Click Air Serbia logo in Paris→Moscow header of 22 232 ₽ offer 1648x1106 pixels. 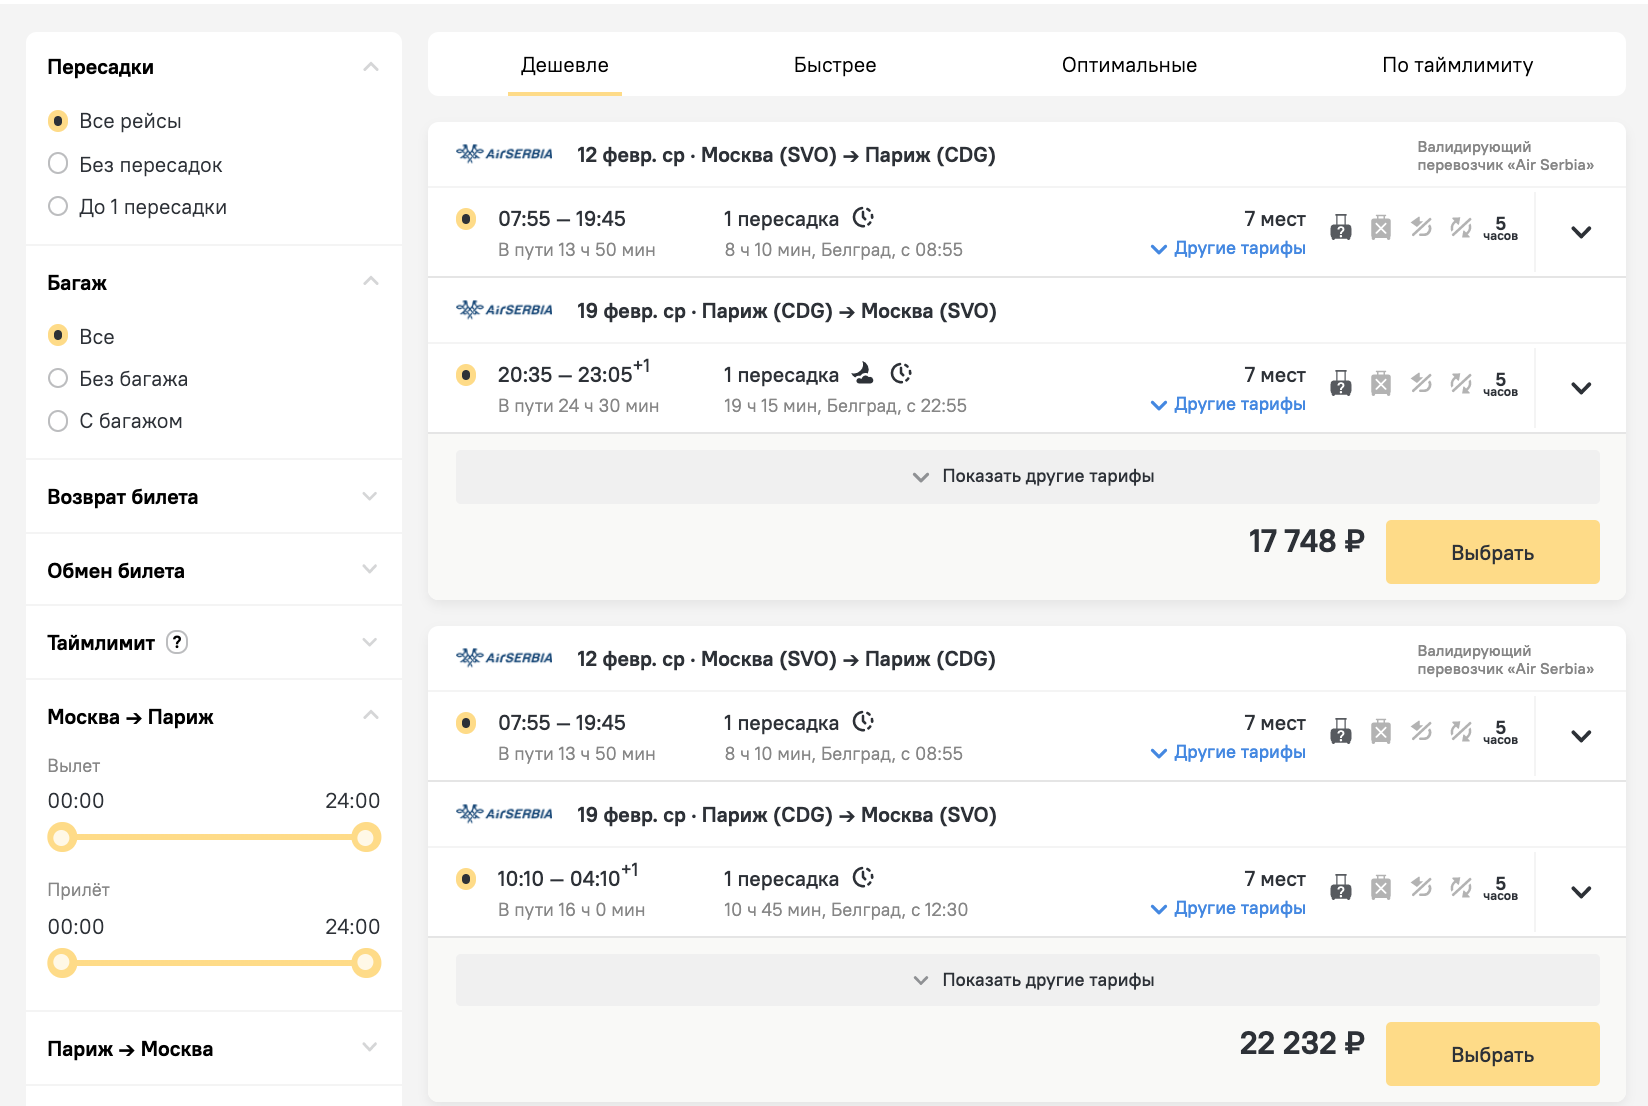click(x=504, y=813)
